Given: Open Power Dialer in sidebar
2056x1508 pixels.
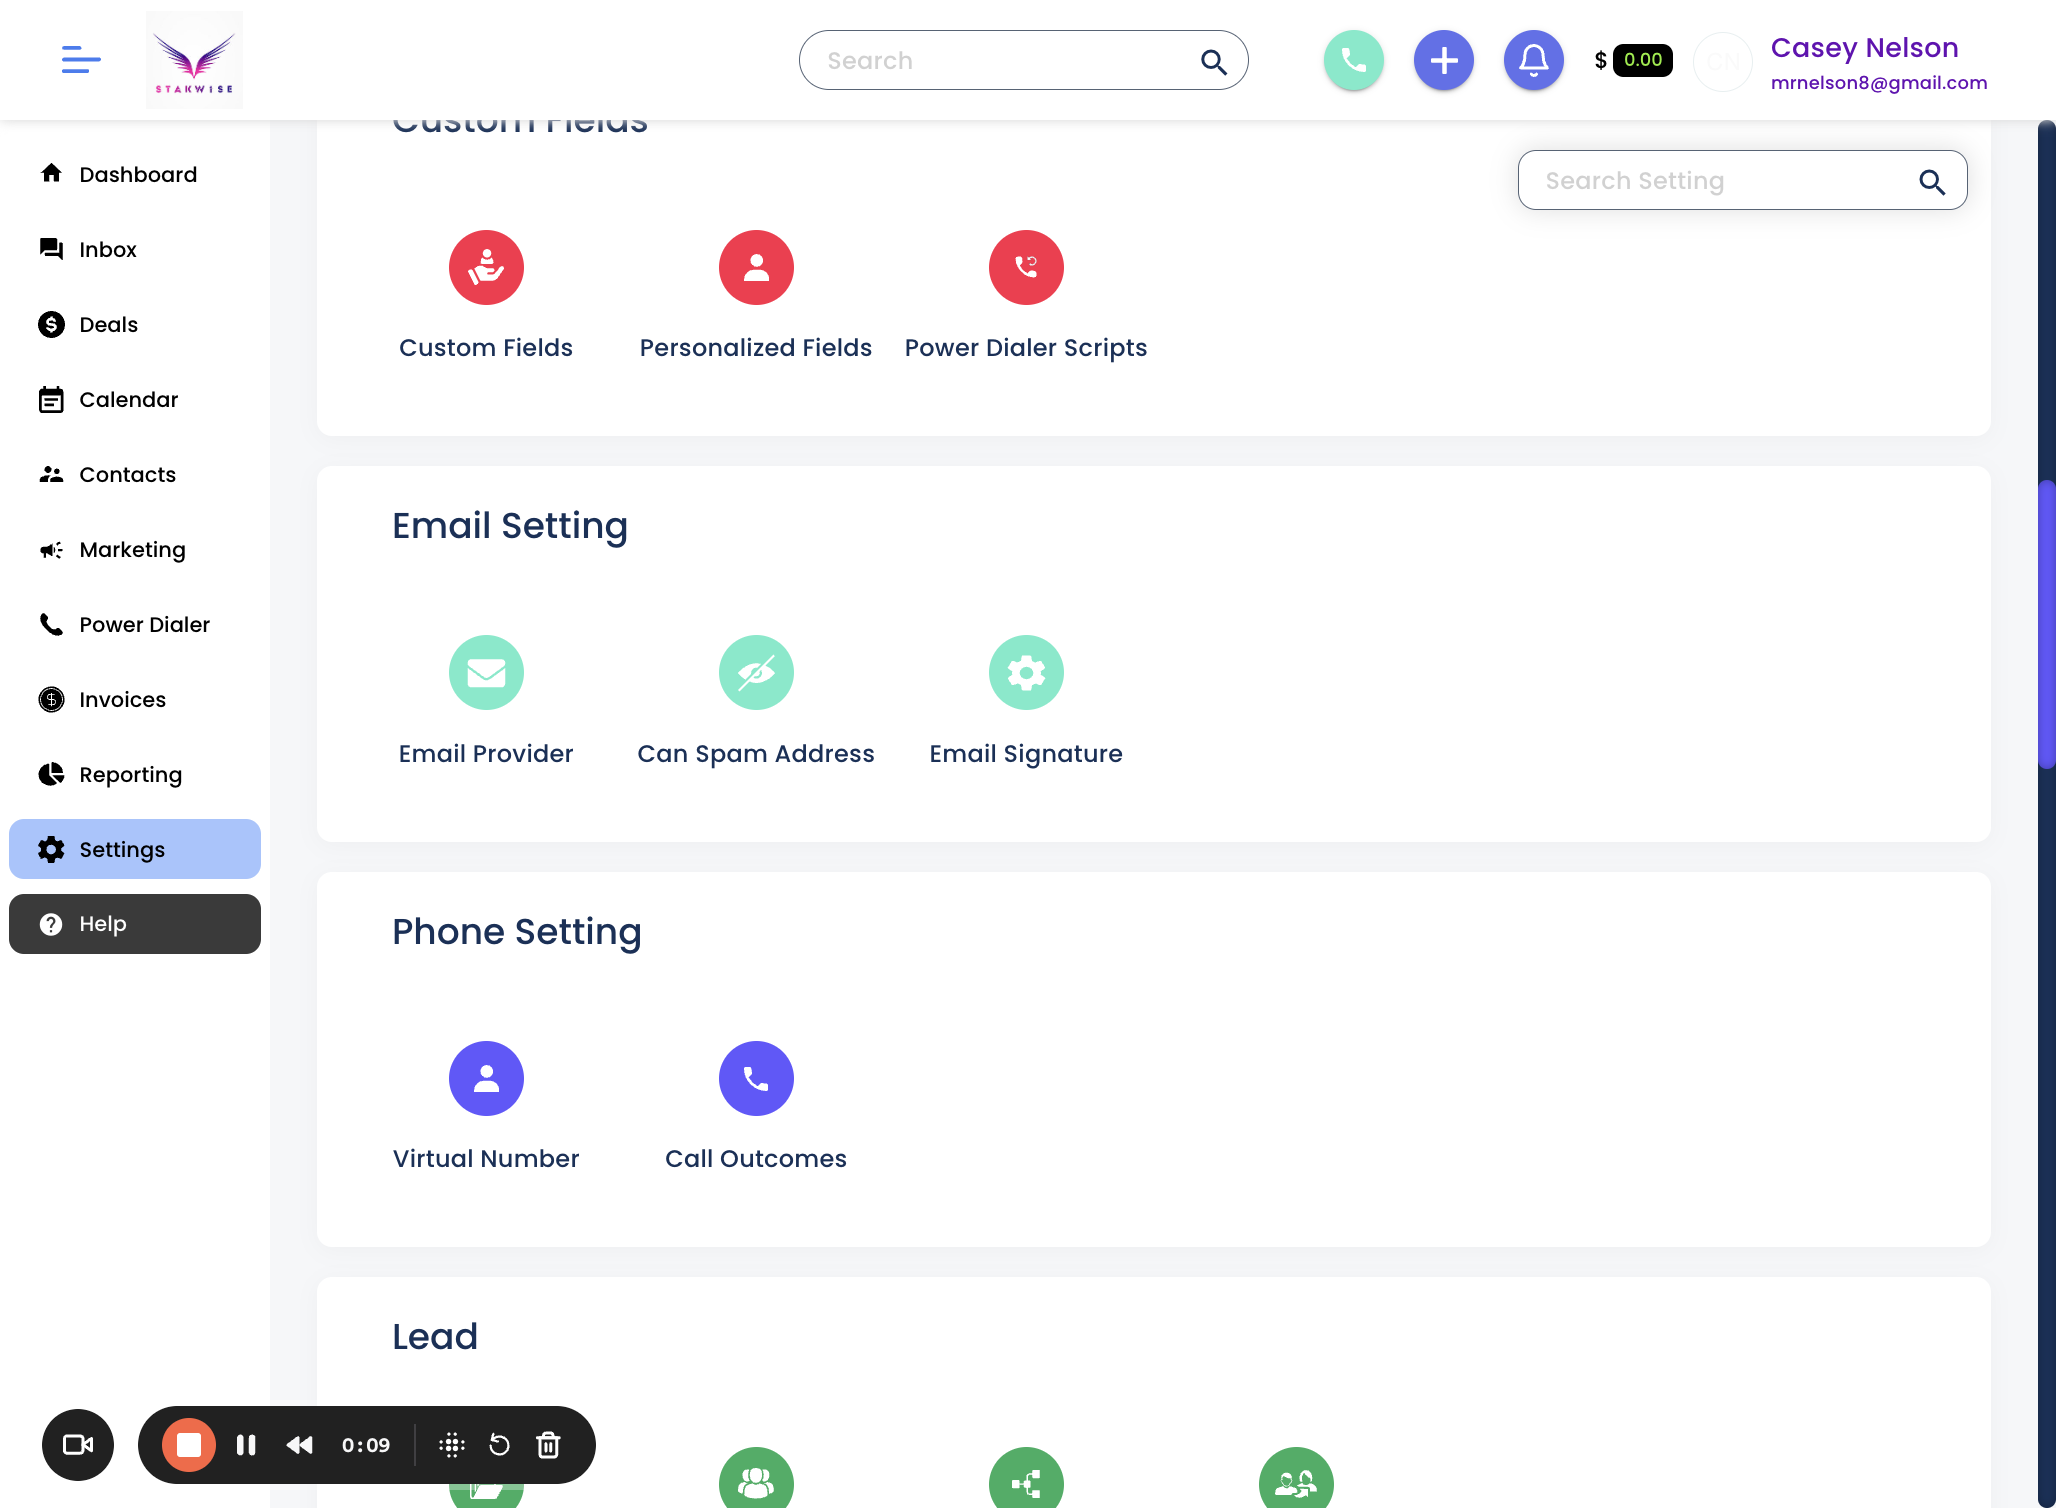Looking at the screenshot, I should point(135,624).
